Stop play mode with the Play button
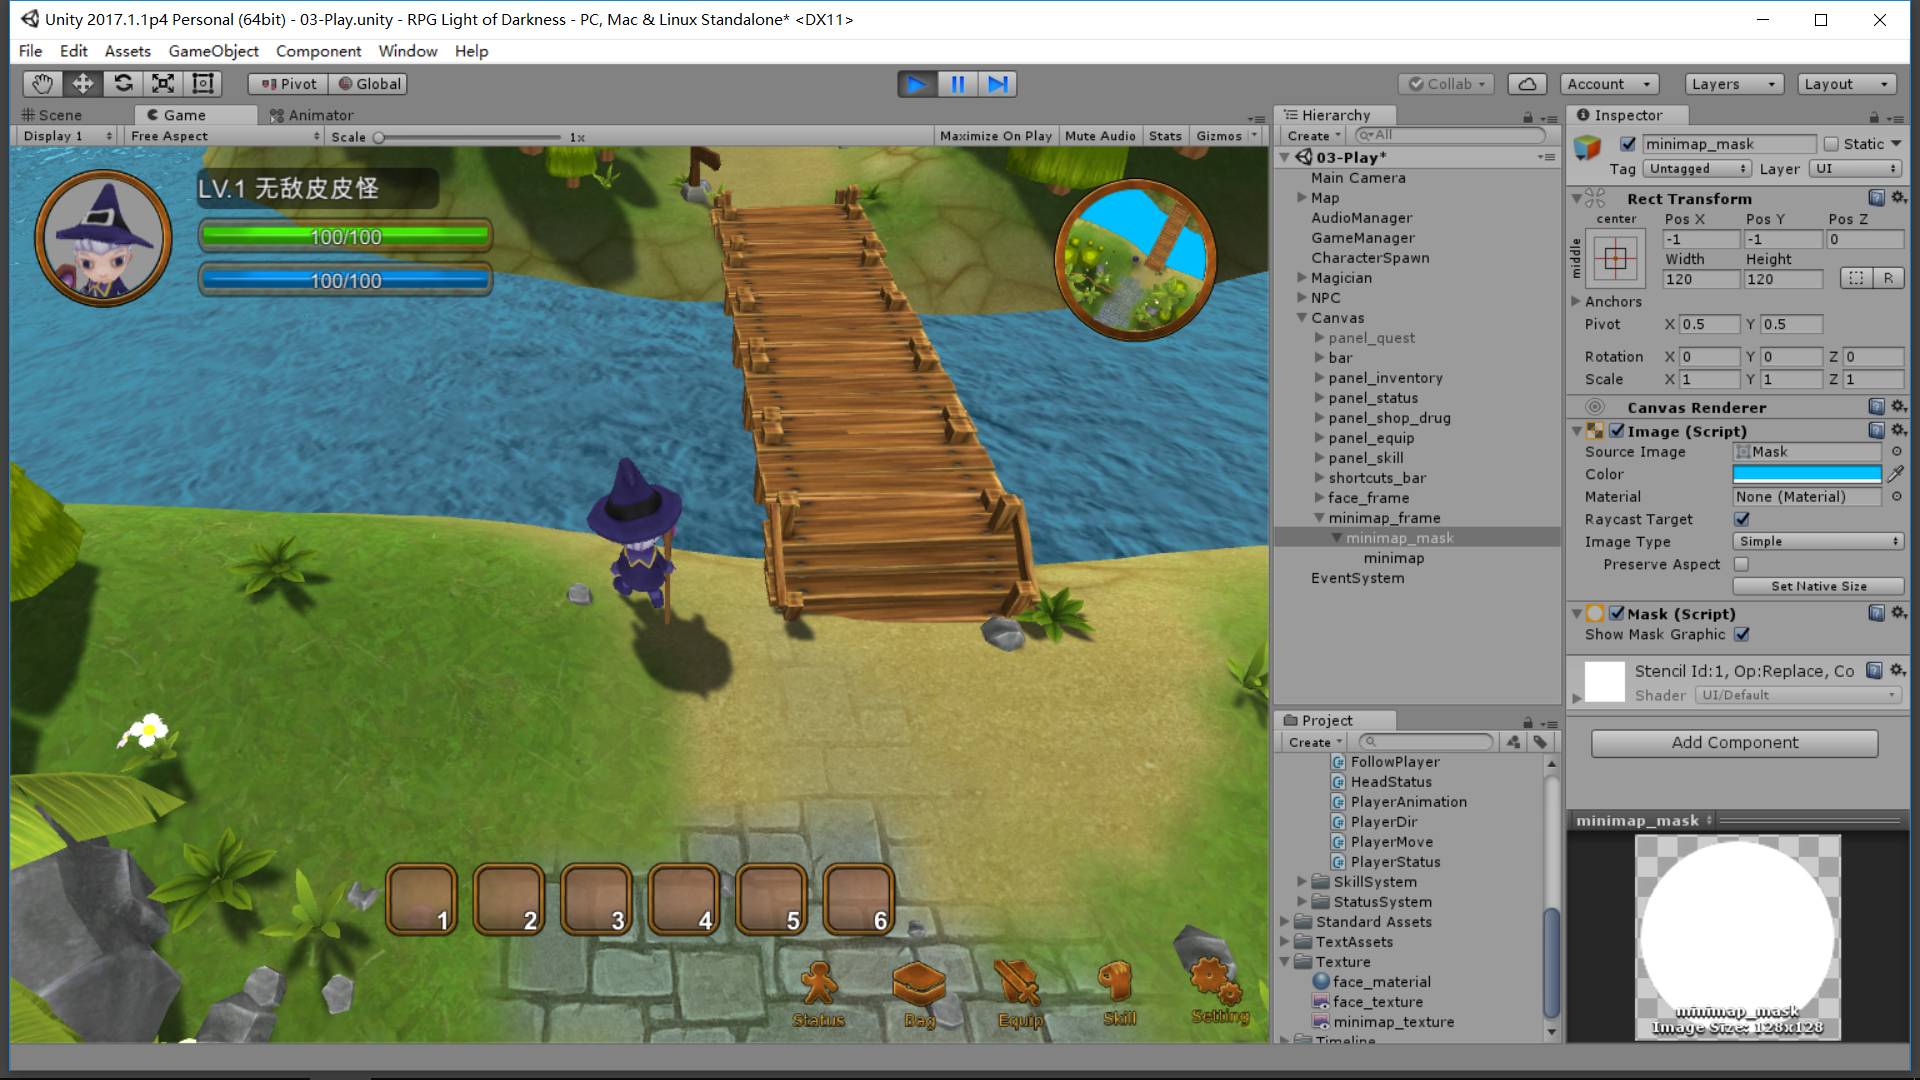 917,84
